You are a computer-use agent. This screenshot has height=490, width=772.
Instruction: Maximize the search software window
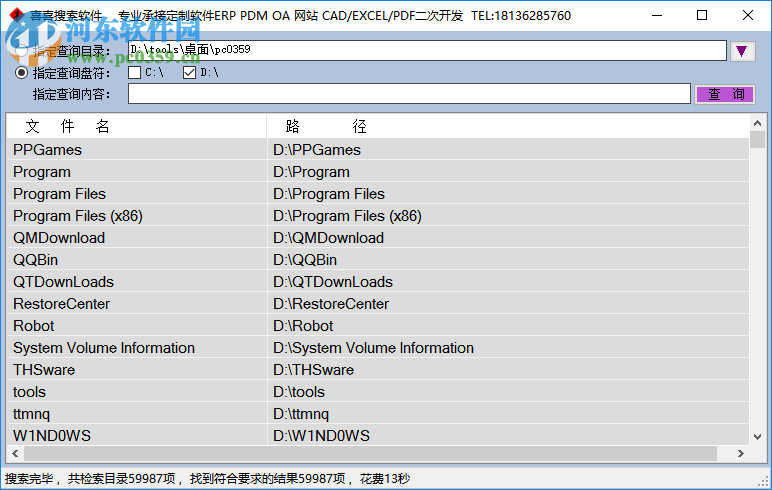coord(702,15)
